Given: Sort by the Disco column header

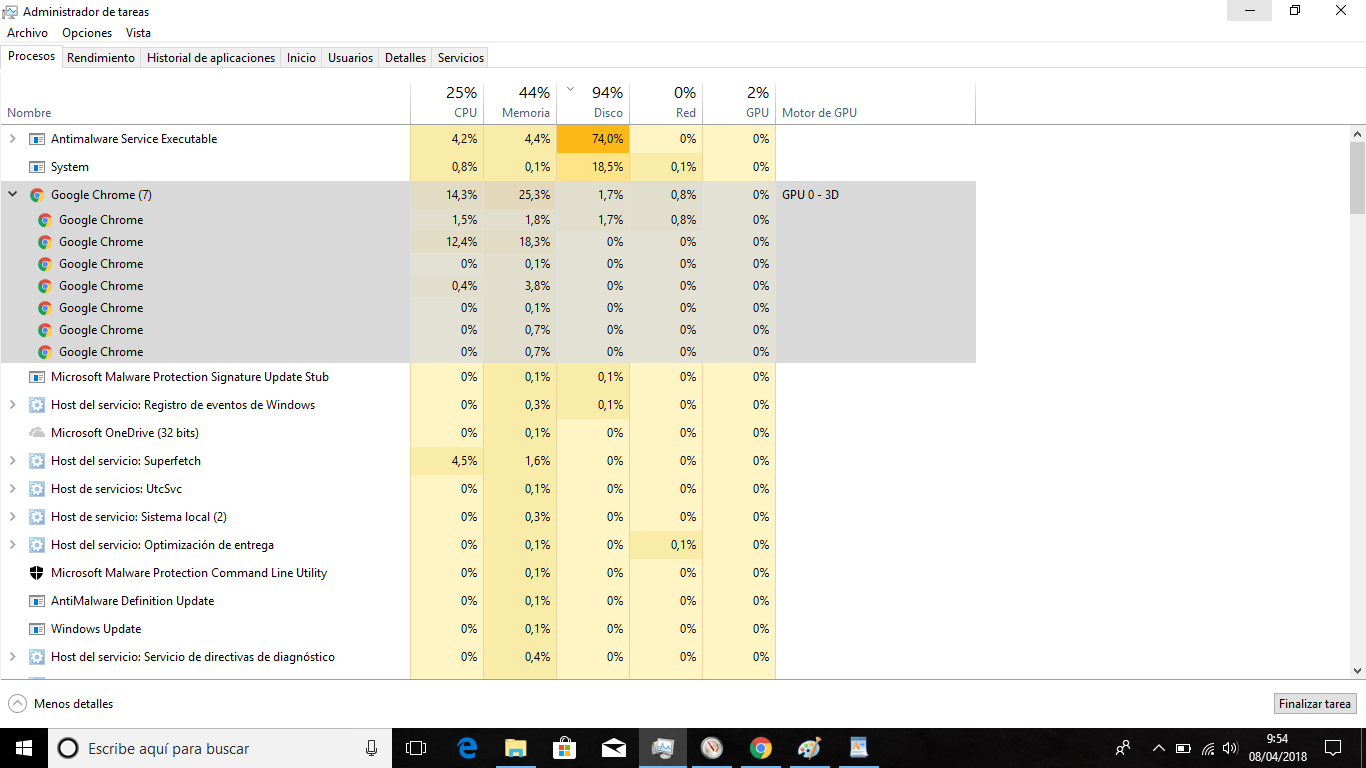Looking at the screenshot, I should click(593, 103).
